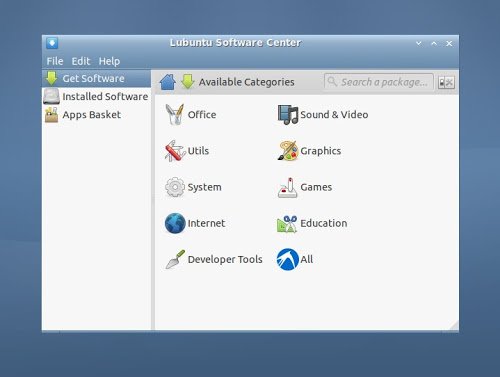Open the Utils category label

coord(198,151)
